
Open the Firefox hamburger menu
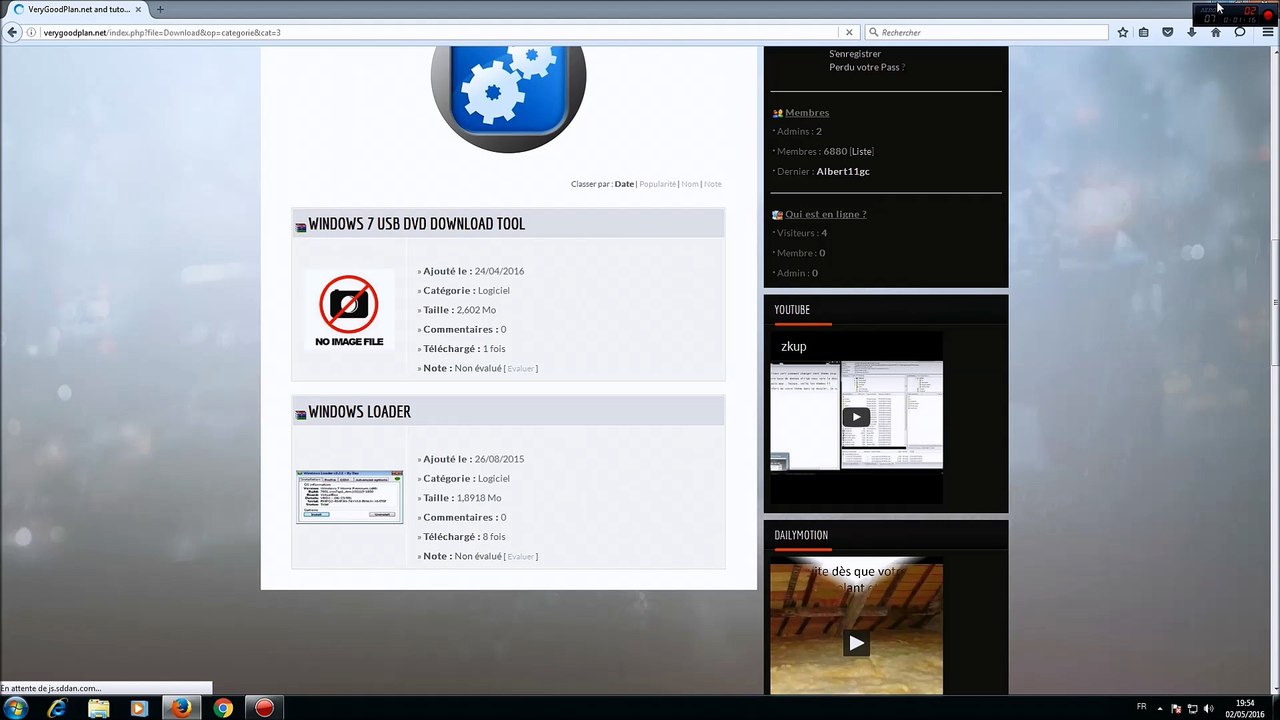(x=1266, y=32)
